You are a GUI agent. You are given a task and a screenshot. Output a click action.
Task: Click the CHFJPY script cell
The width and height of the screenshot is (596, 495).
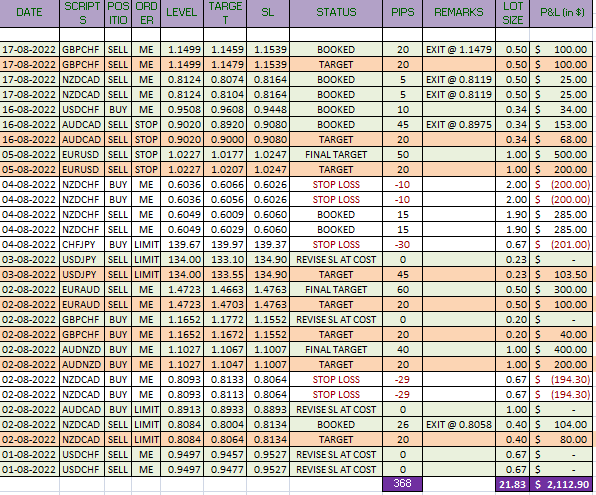pos(82,245)
